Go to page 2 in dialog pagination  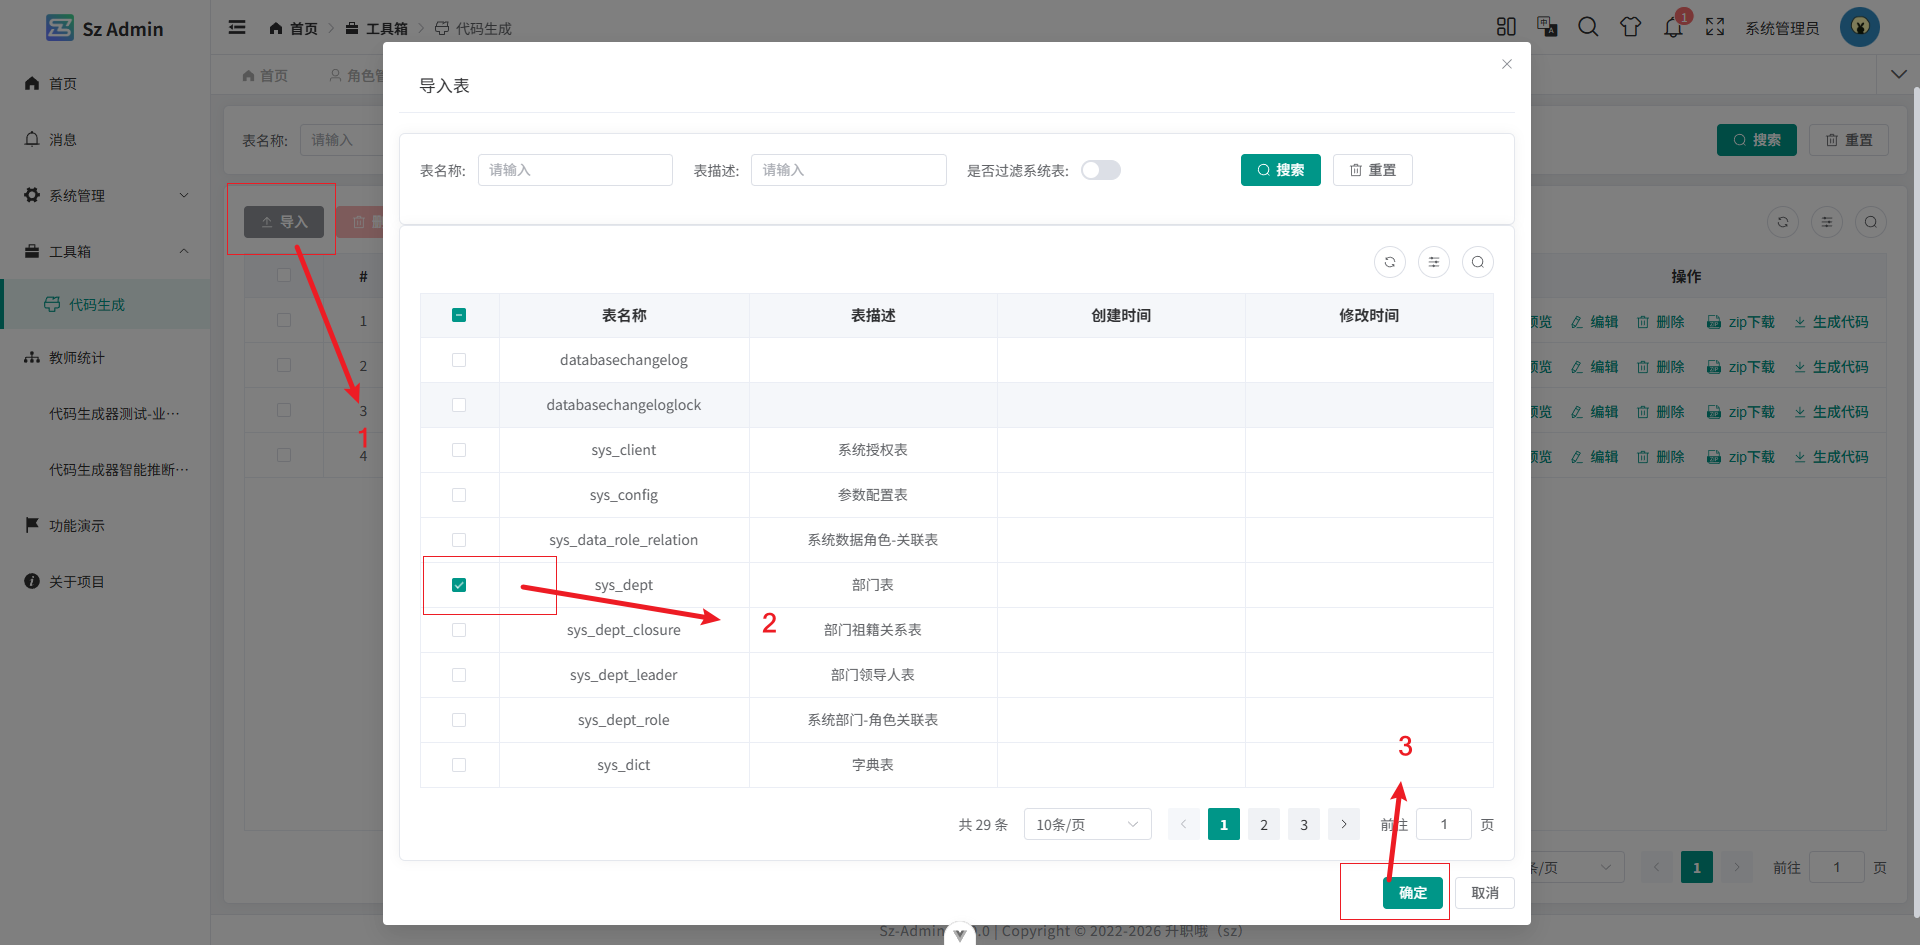tap(1264, 824)
